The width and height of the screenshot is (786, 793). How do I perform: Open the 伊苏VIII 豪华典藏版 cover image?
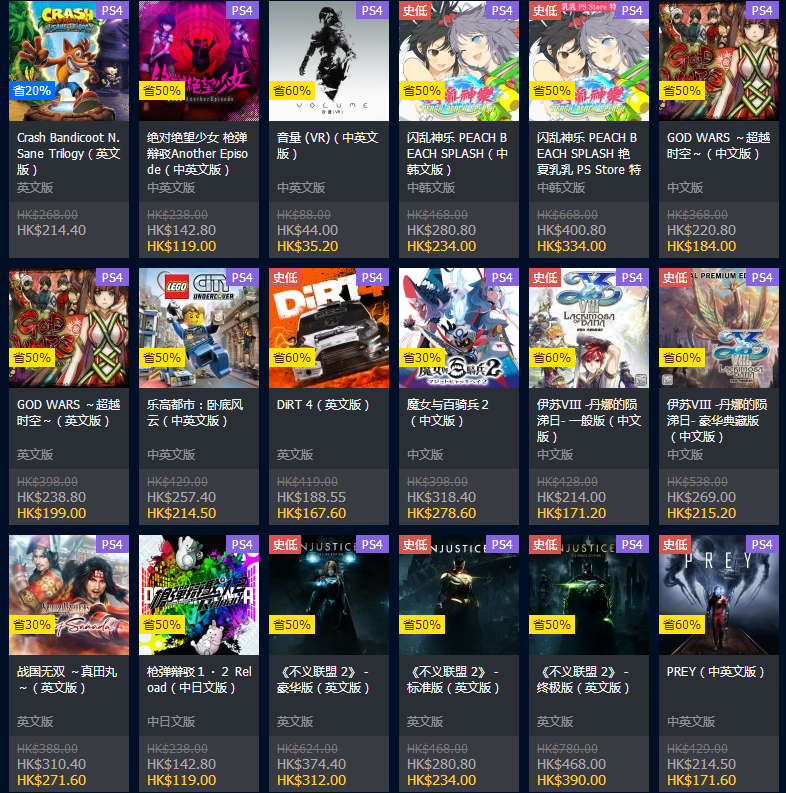[719, 328]
